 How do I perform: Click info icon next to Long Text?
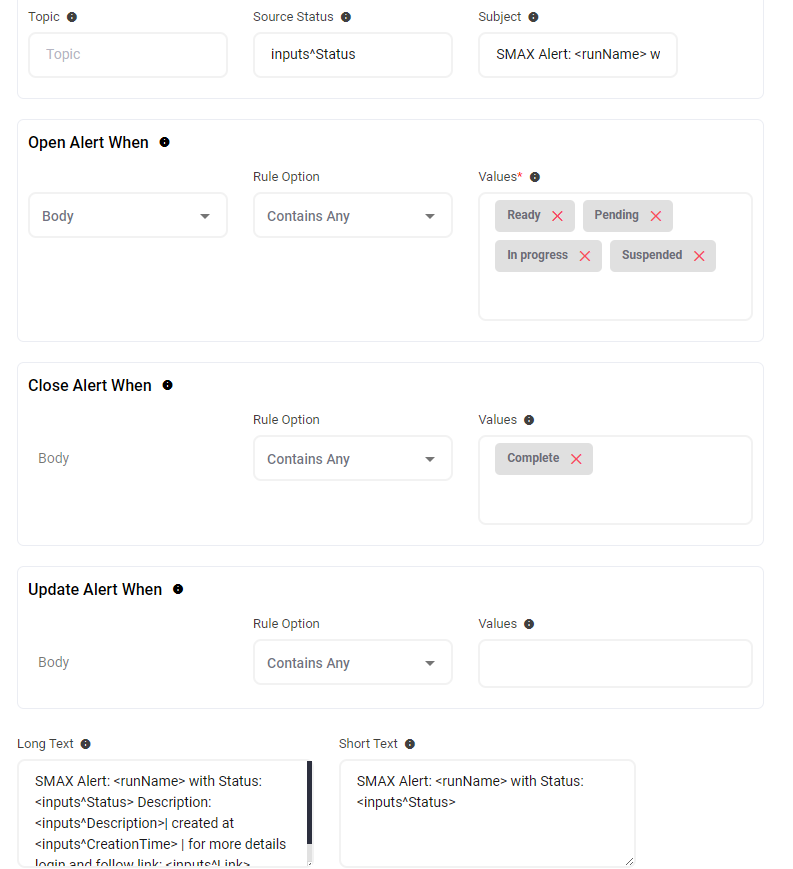tap(85, 744)
